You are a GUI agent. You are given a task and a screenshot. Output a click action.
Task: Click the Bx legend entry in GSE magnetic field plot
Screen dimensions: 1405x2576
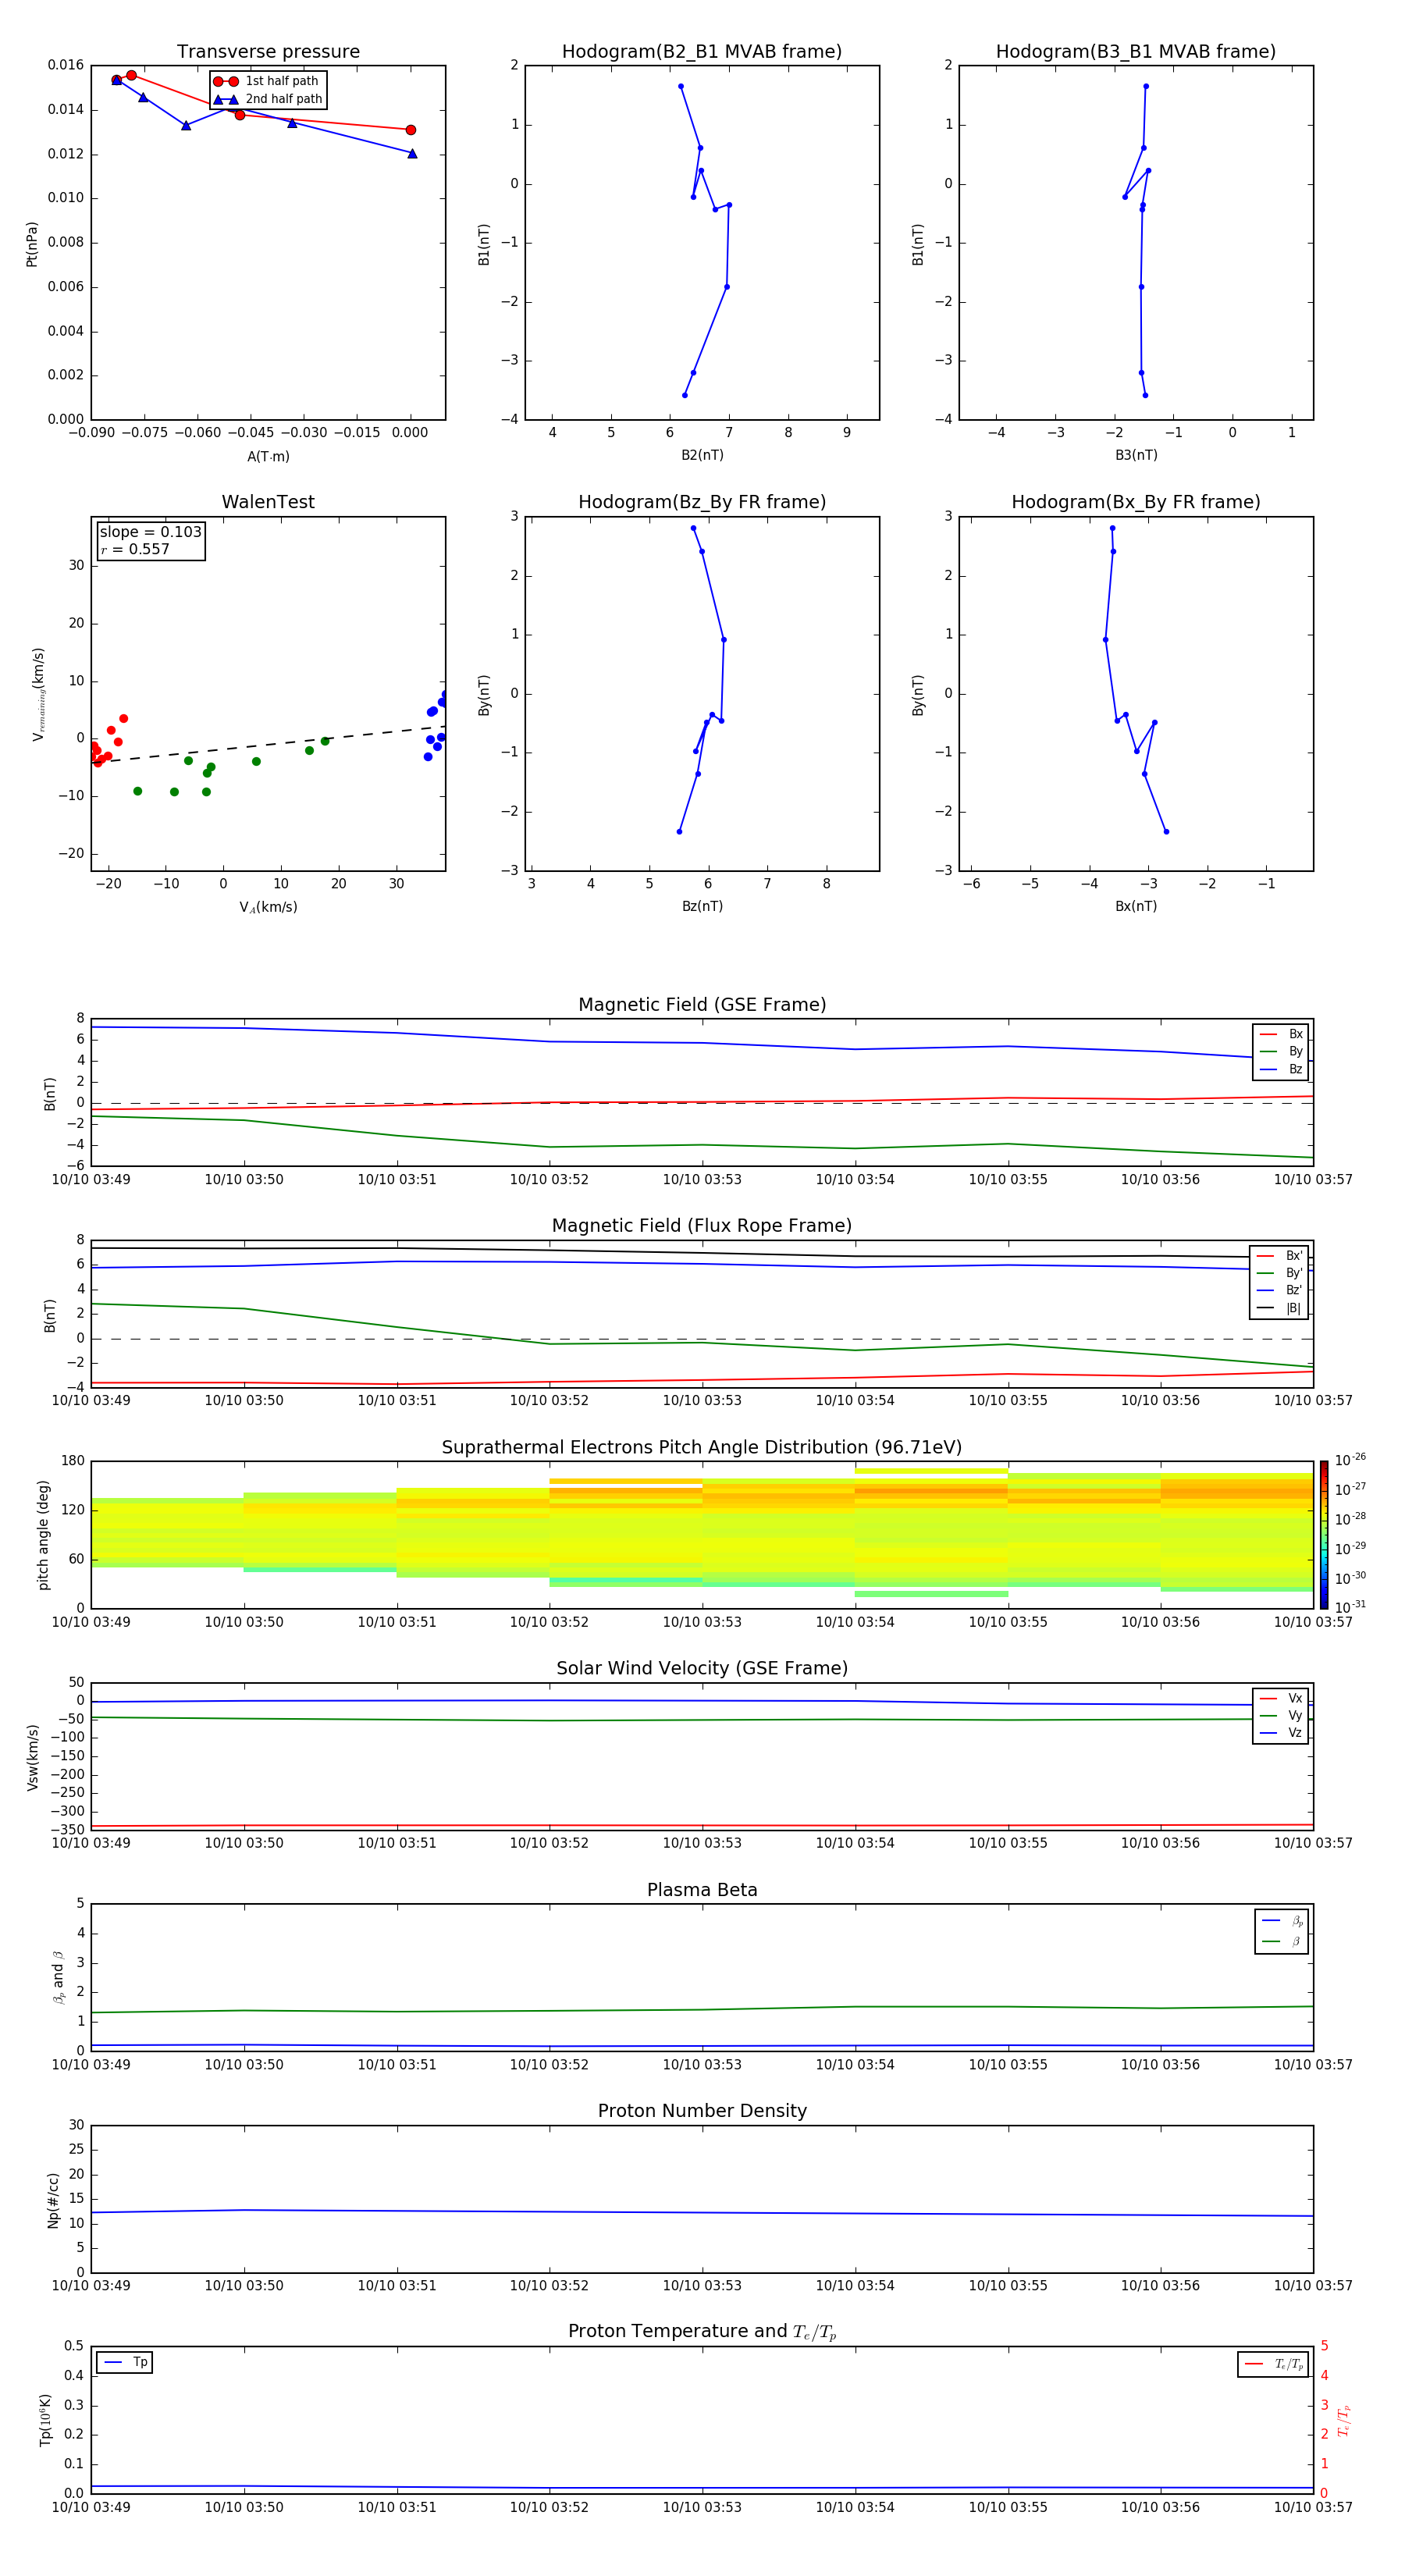pos(1281,1034)
